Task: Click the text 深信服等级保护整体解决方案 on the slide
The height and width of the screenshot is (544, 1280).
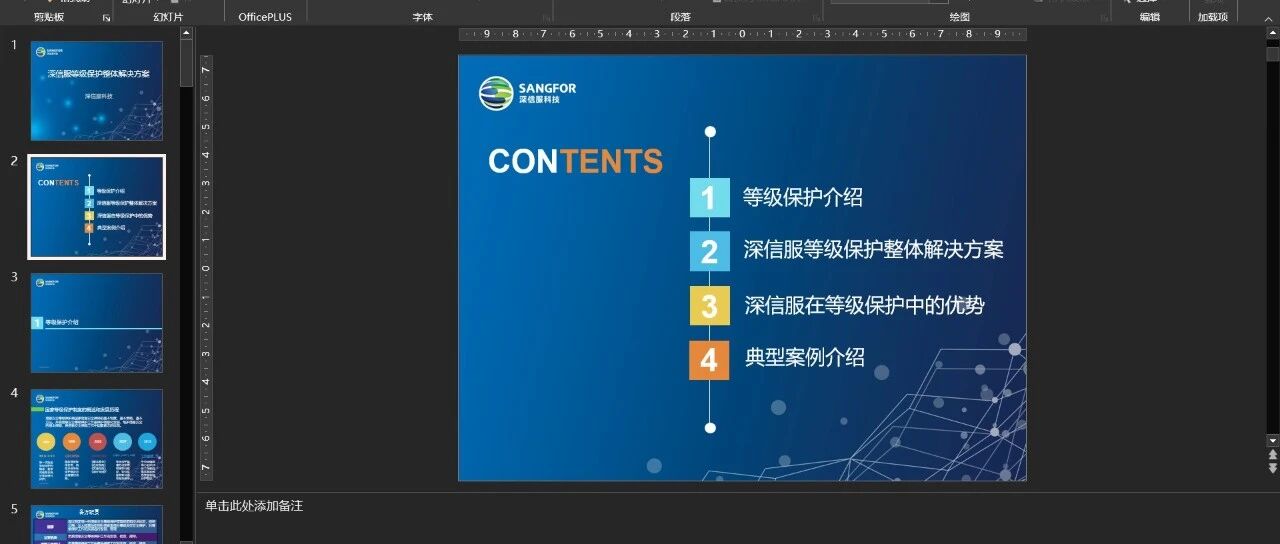Action: point(873,250)
